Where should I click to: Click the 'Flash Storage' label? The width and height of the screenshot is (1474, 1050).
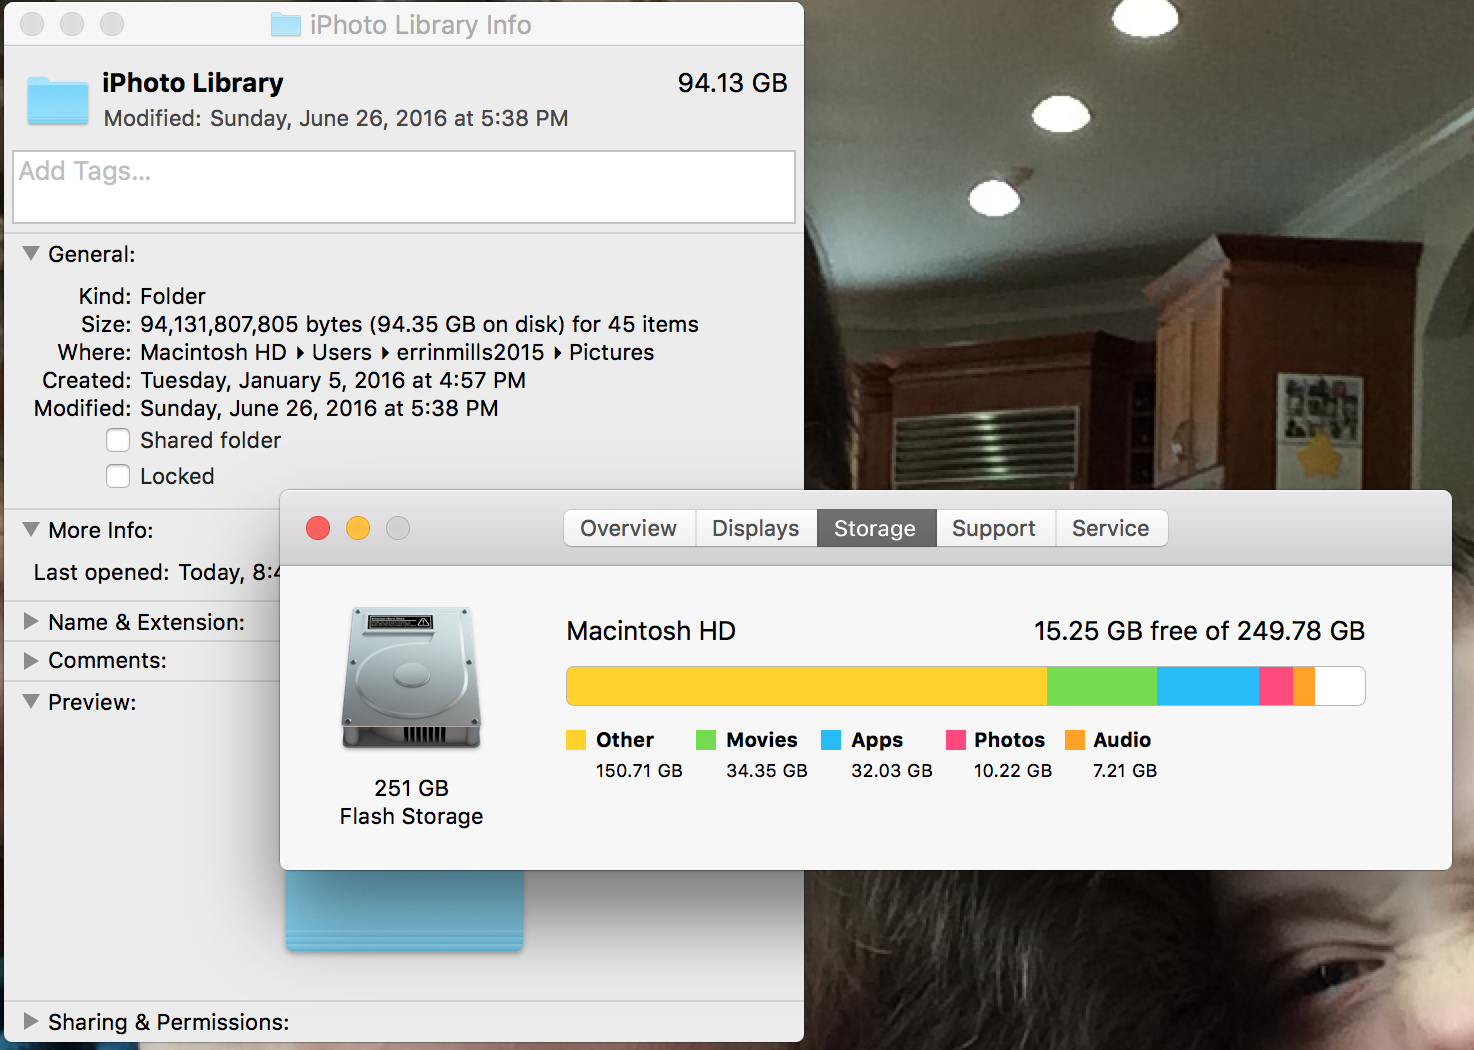[411, 816]
